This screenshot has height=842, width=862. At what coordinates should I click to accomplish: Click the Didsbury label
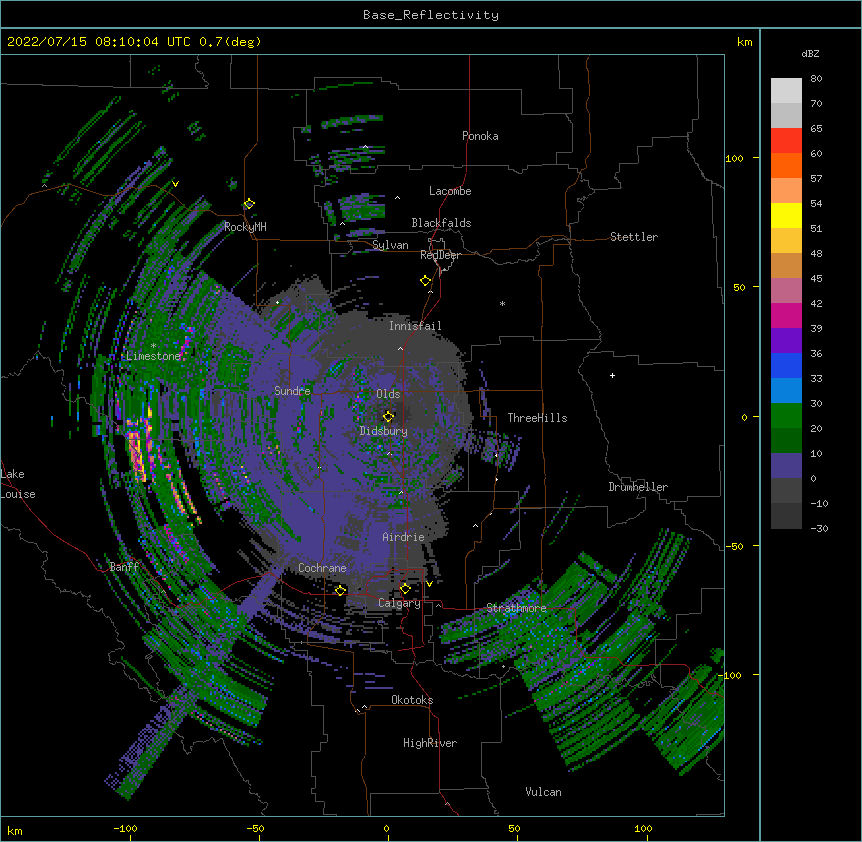point(384,431)
